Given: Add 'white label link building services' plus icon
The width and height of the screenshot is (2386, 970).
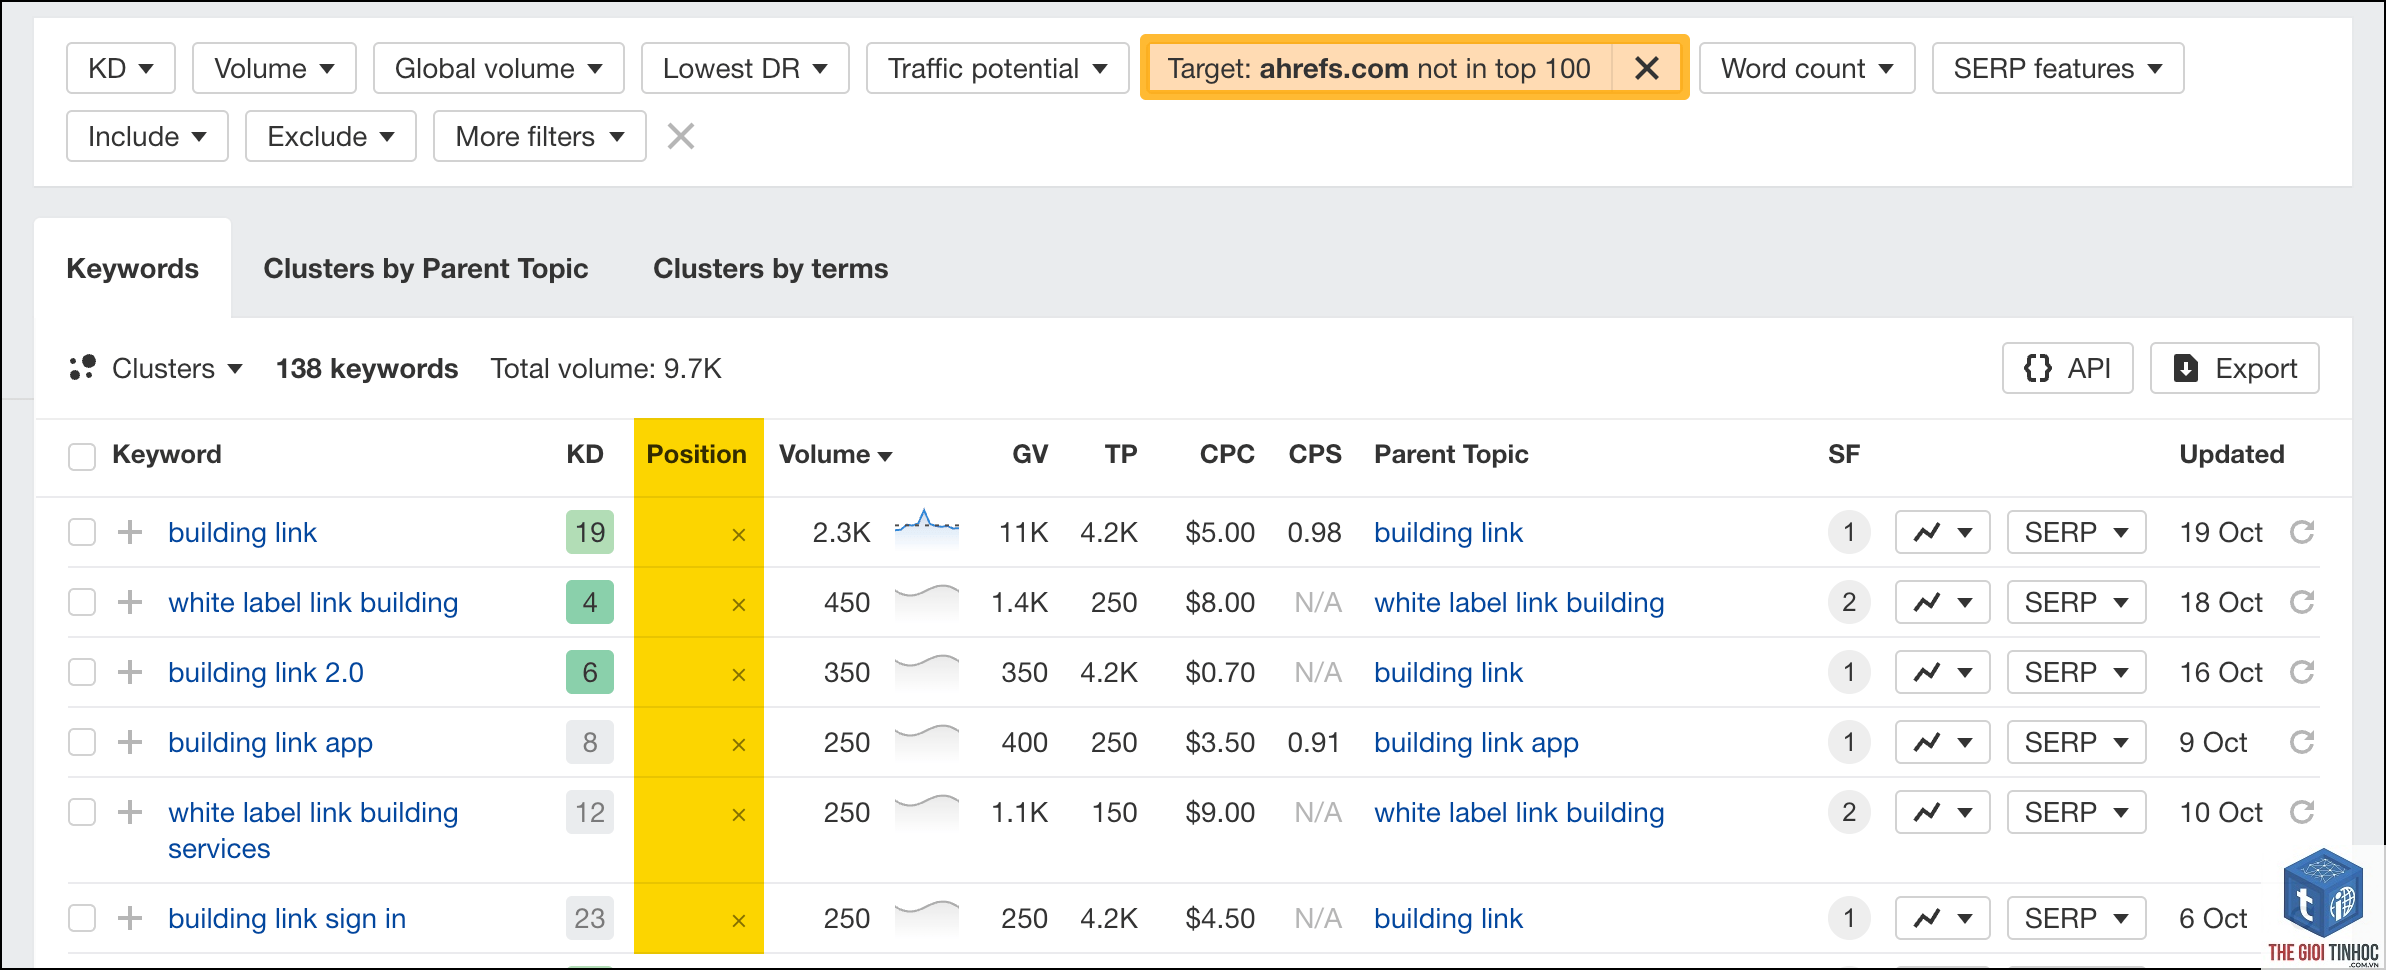Looking at the screenshot, I should click(x=130, y=812).
